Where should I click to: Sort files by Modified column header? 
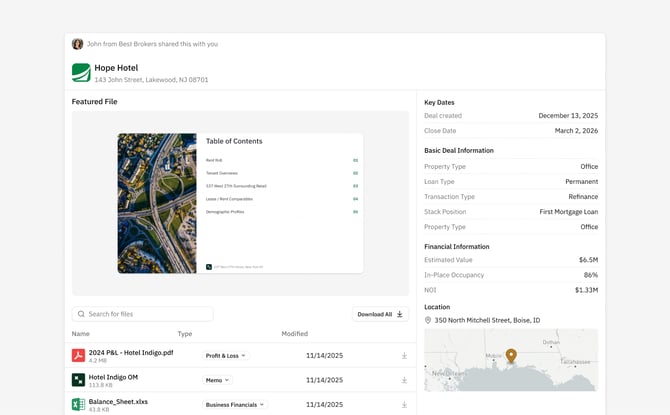click(294, 334)
